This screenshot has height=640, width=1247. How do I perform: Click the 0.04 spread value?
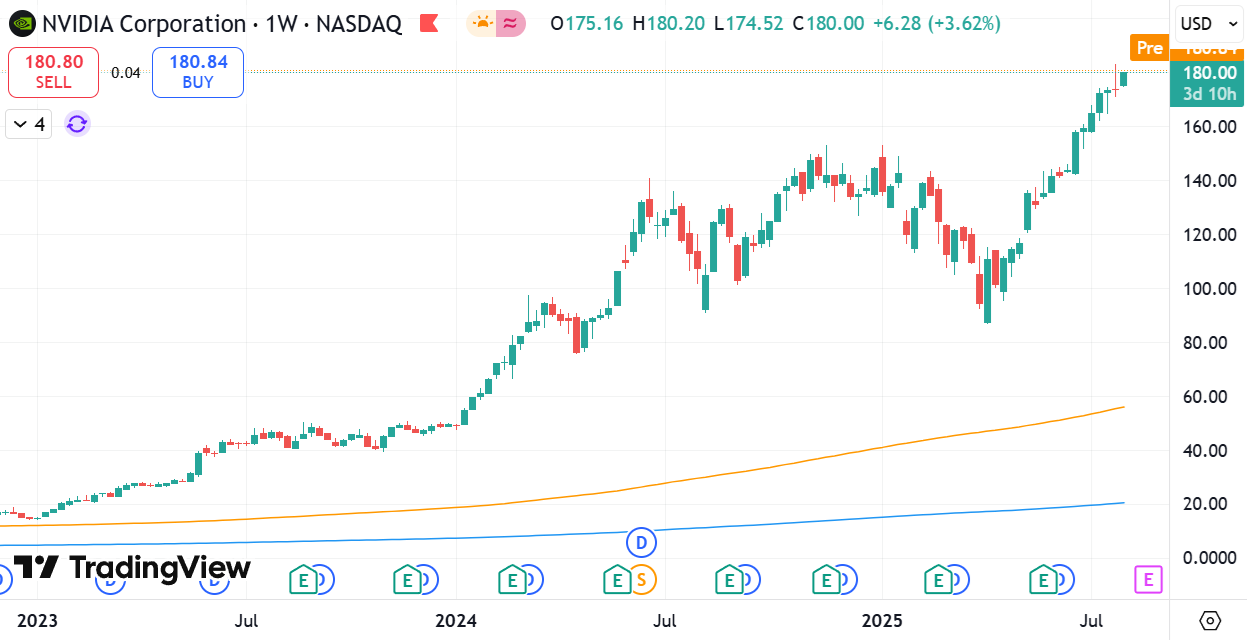[125, 72]
